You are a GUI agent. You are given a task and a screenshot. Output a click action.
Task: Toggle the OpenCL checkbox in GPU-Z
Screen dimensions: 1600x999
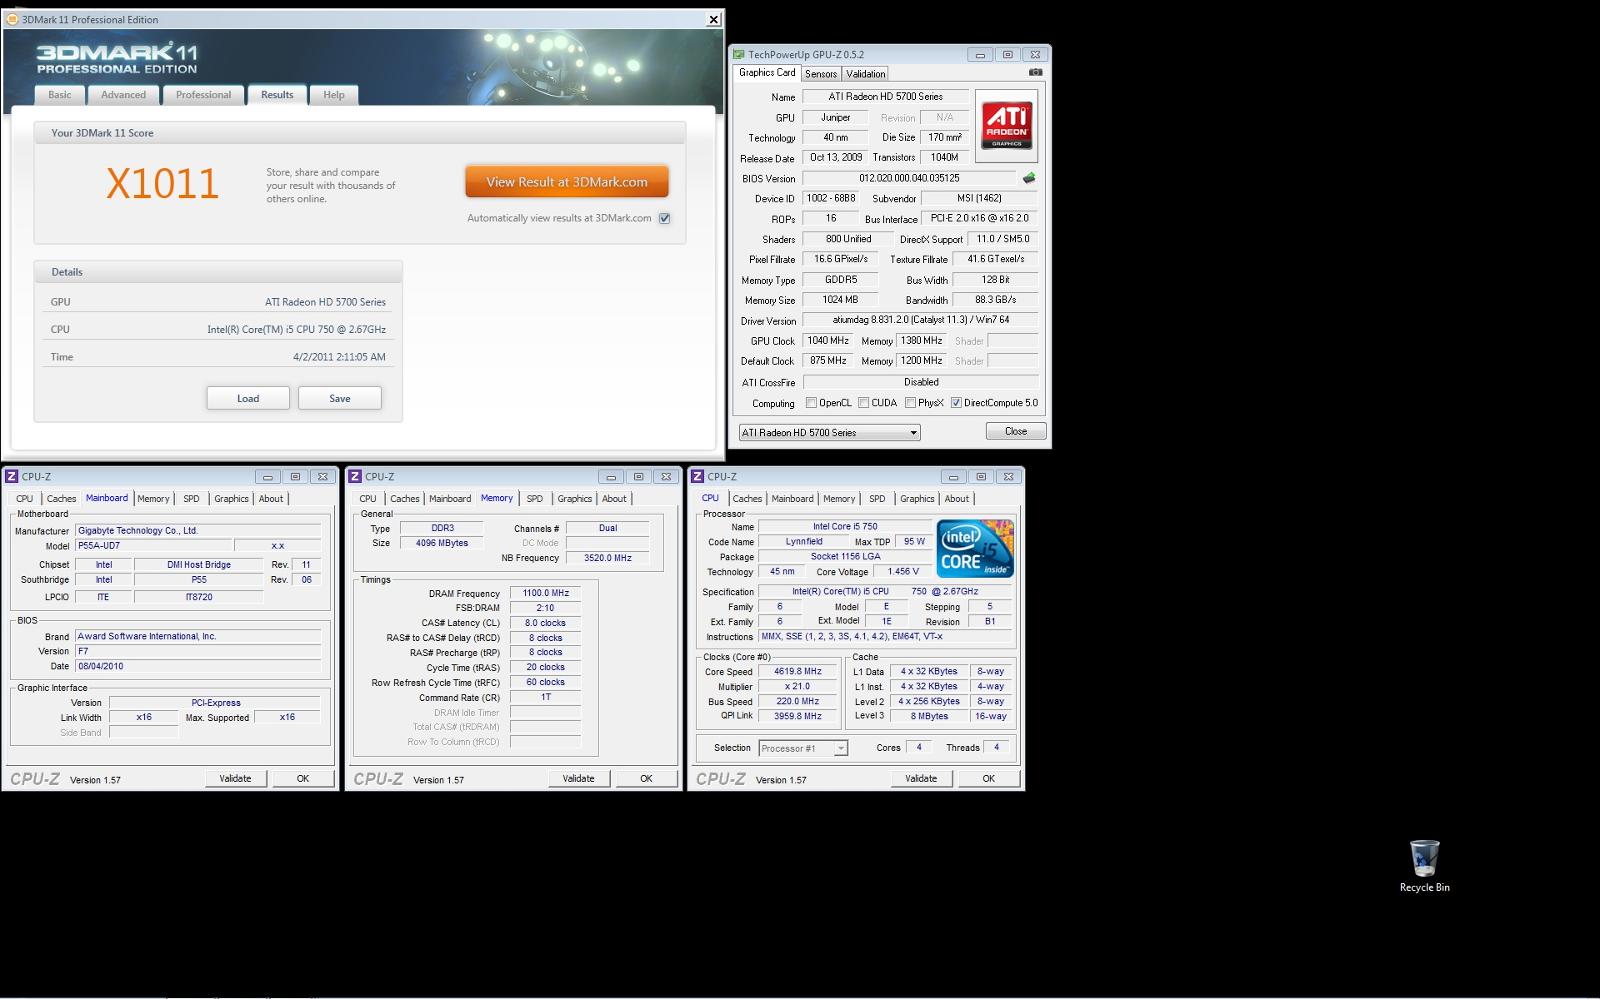[x=811, y=403]
